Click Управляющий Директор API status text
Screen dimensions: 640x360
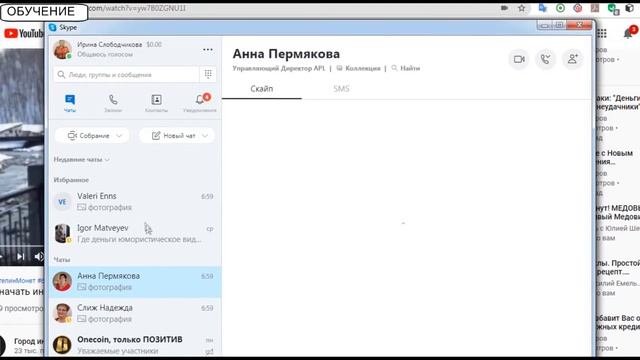pyautogui.click(x=279, y=68)
